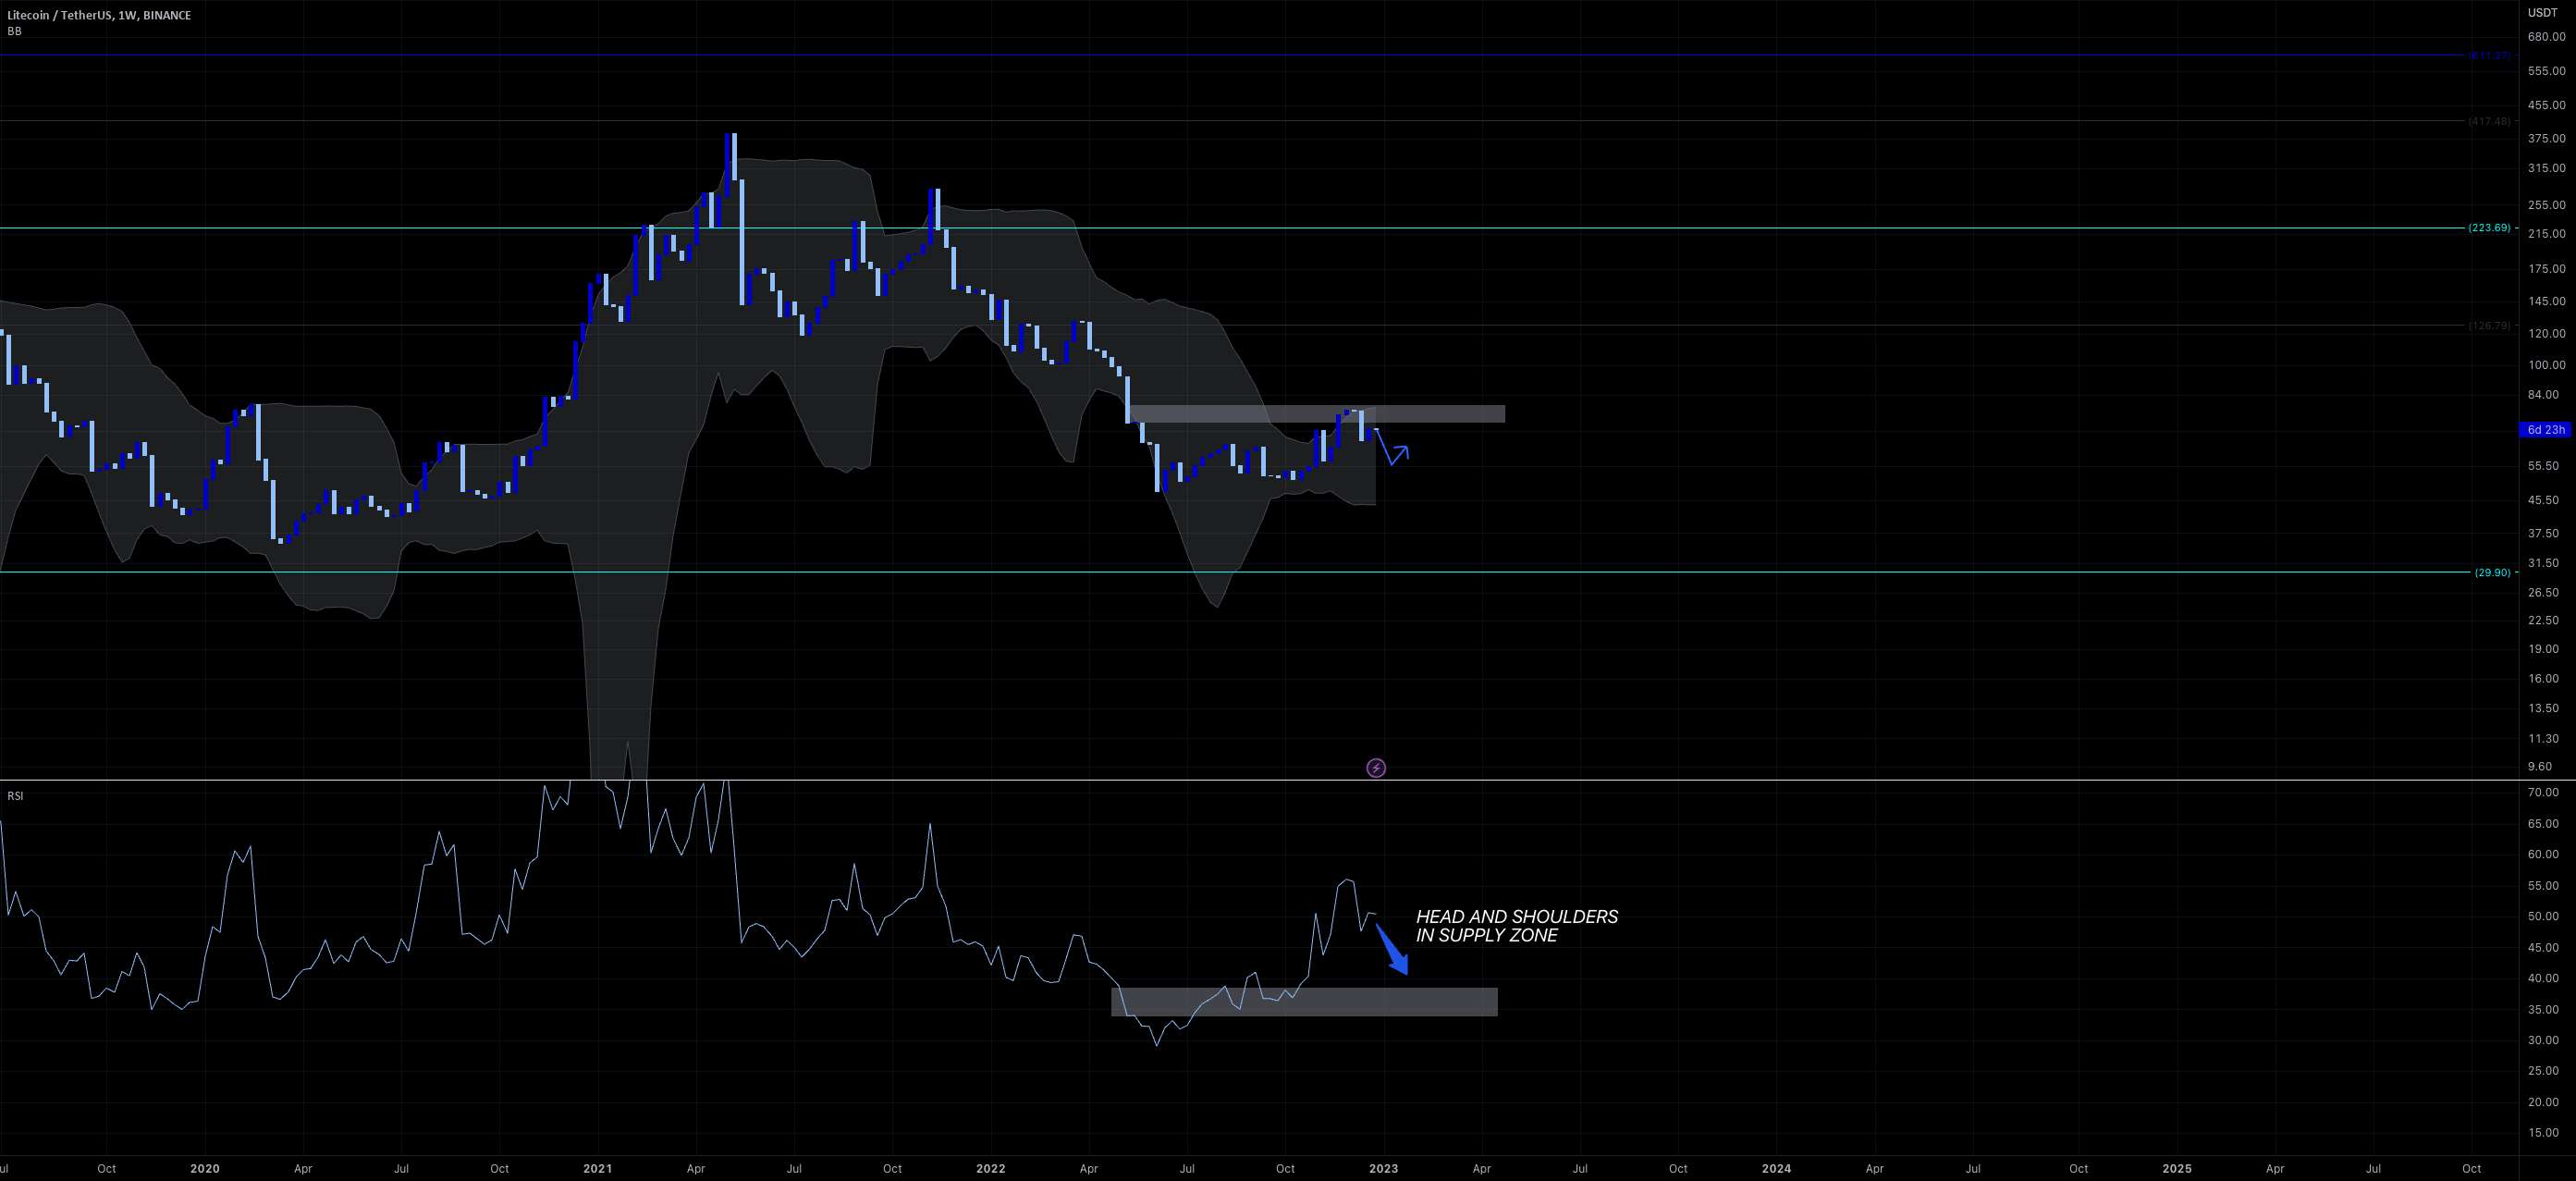Click the (417.48) gray line label
The width and height of the screenshot is (2576, 1181).
point(2489,121)
